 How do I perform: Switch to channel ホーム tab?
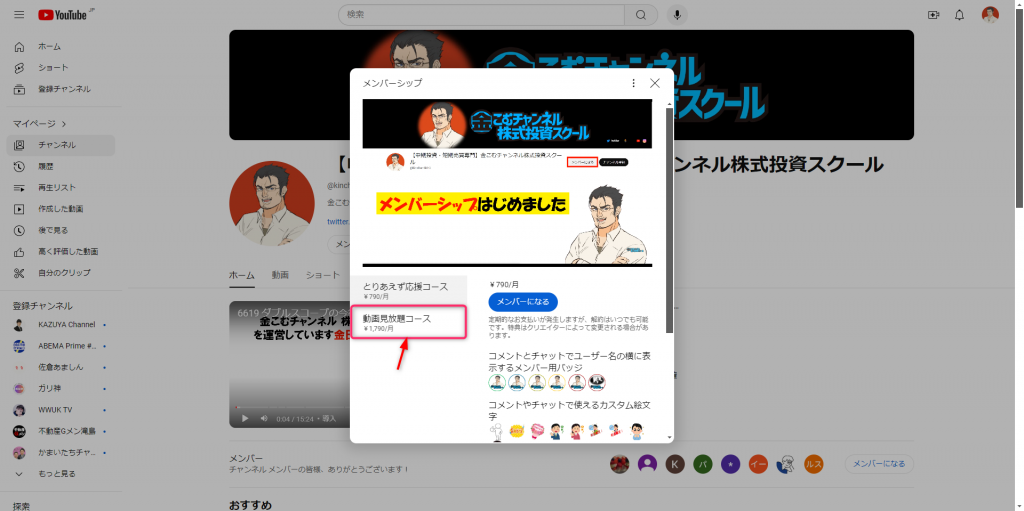tap(242, 275)
